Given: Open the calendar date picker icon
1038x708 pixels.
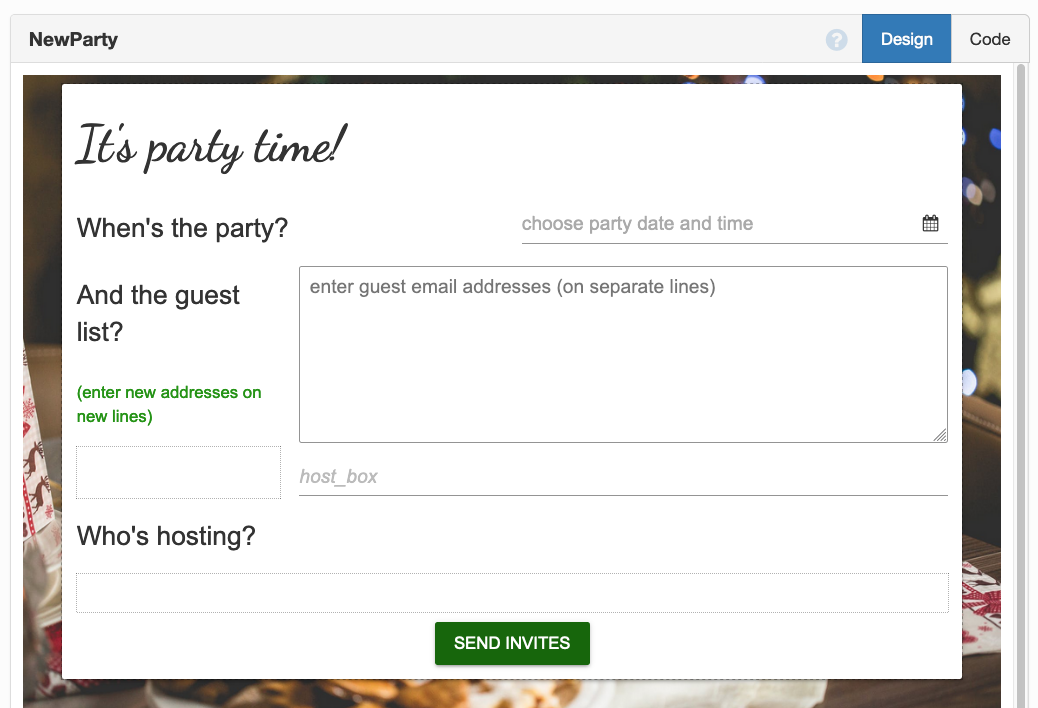Looking at the screenshot, I should click(930, 224).
